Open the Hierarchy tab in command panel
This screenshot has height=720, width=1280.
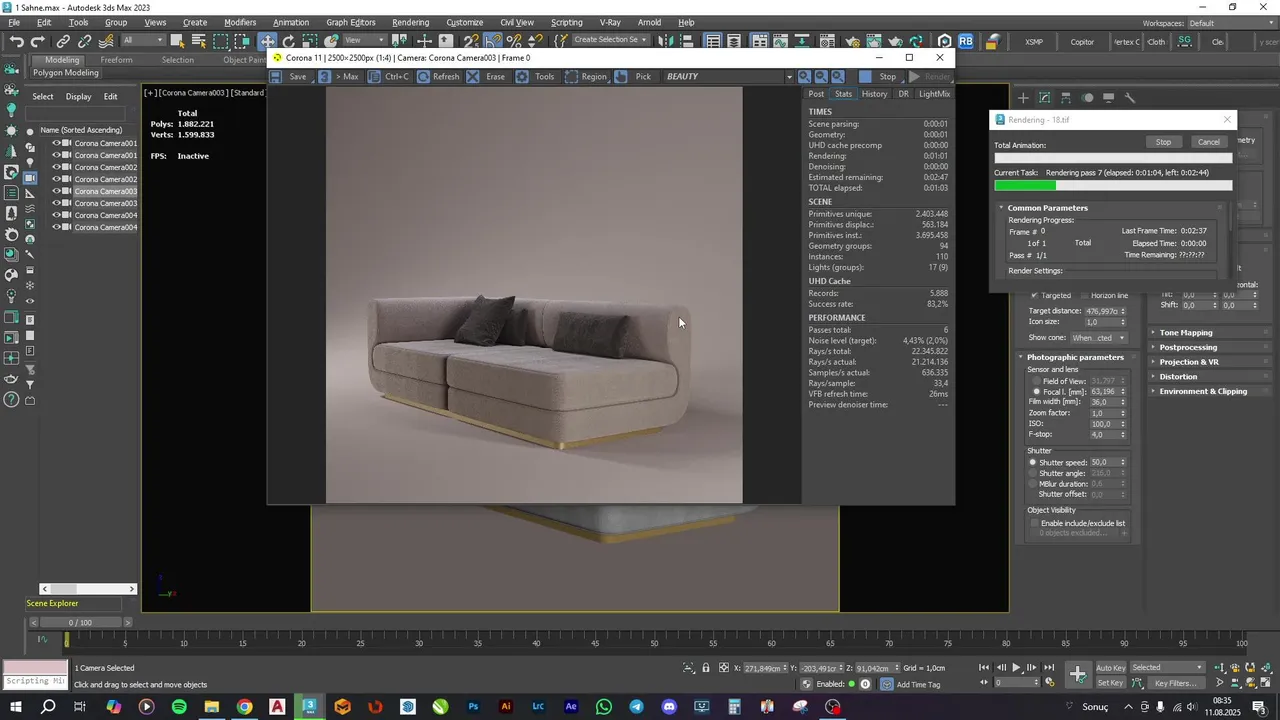1066,98
